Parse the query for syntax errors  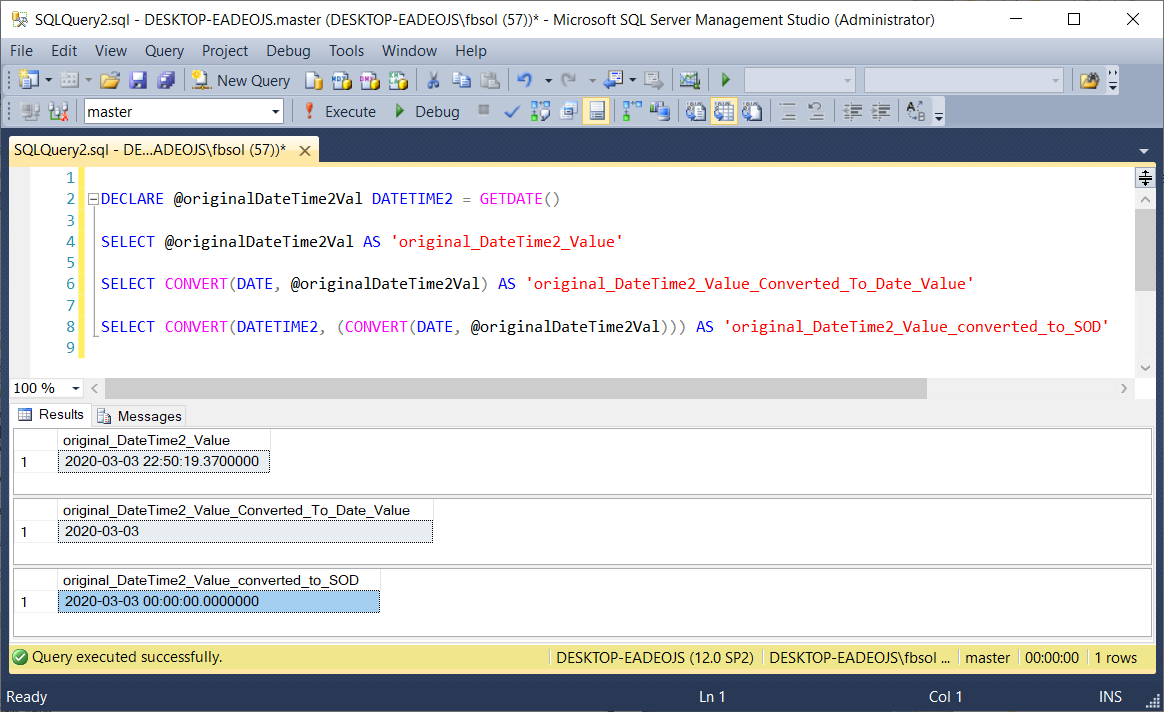[511, 111]
